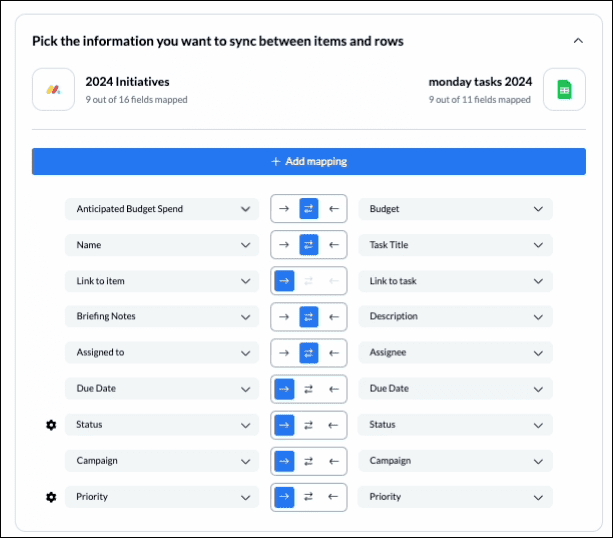Set Campaign row left arrow sync
The width and height of the screenshot is (613, 538).
point(333,461)
